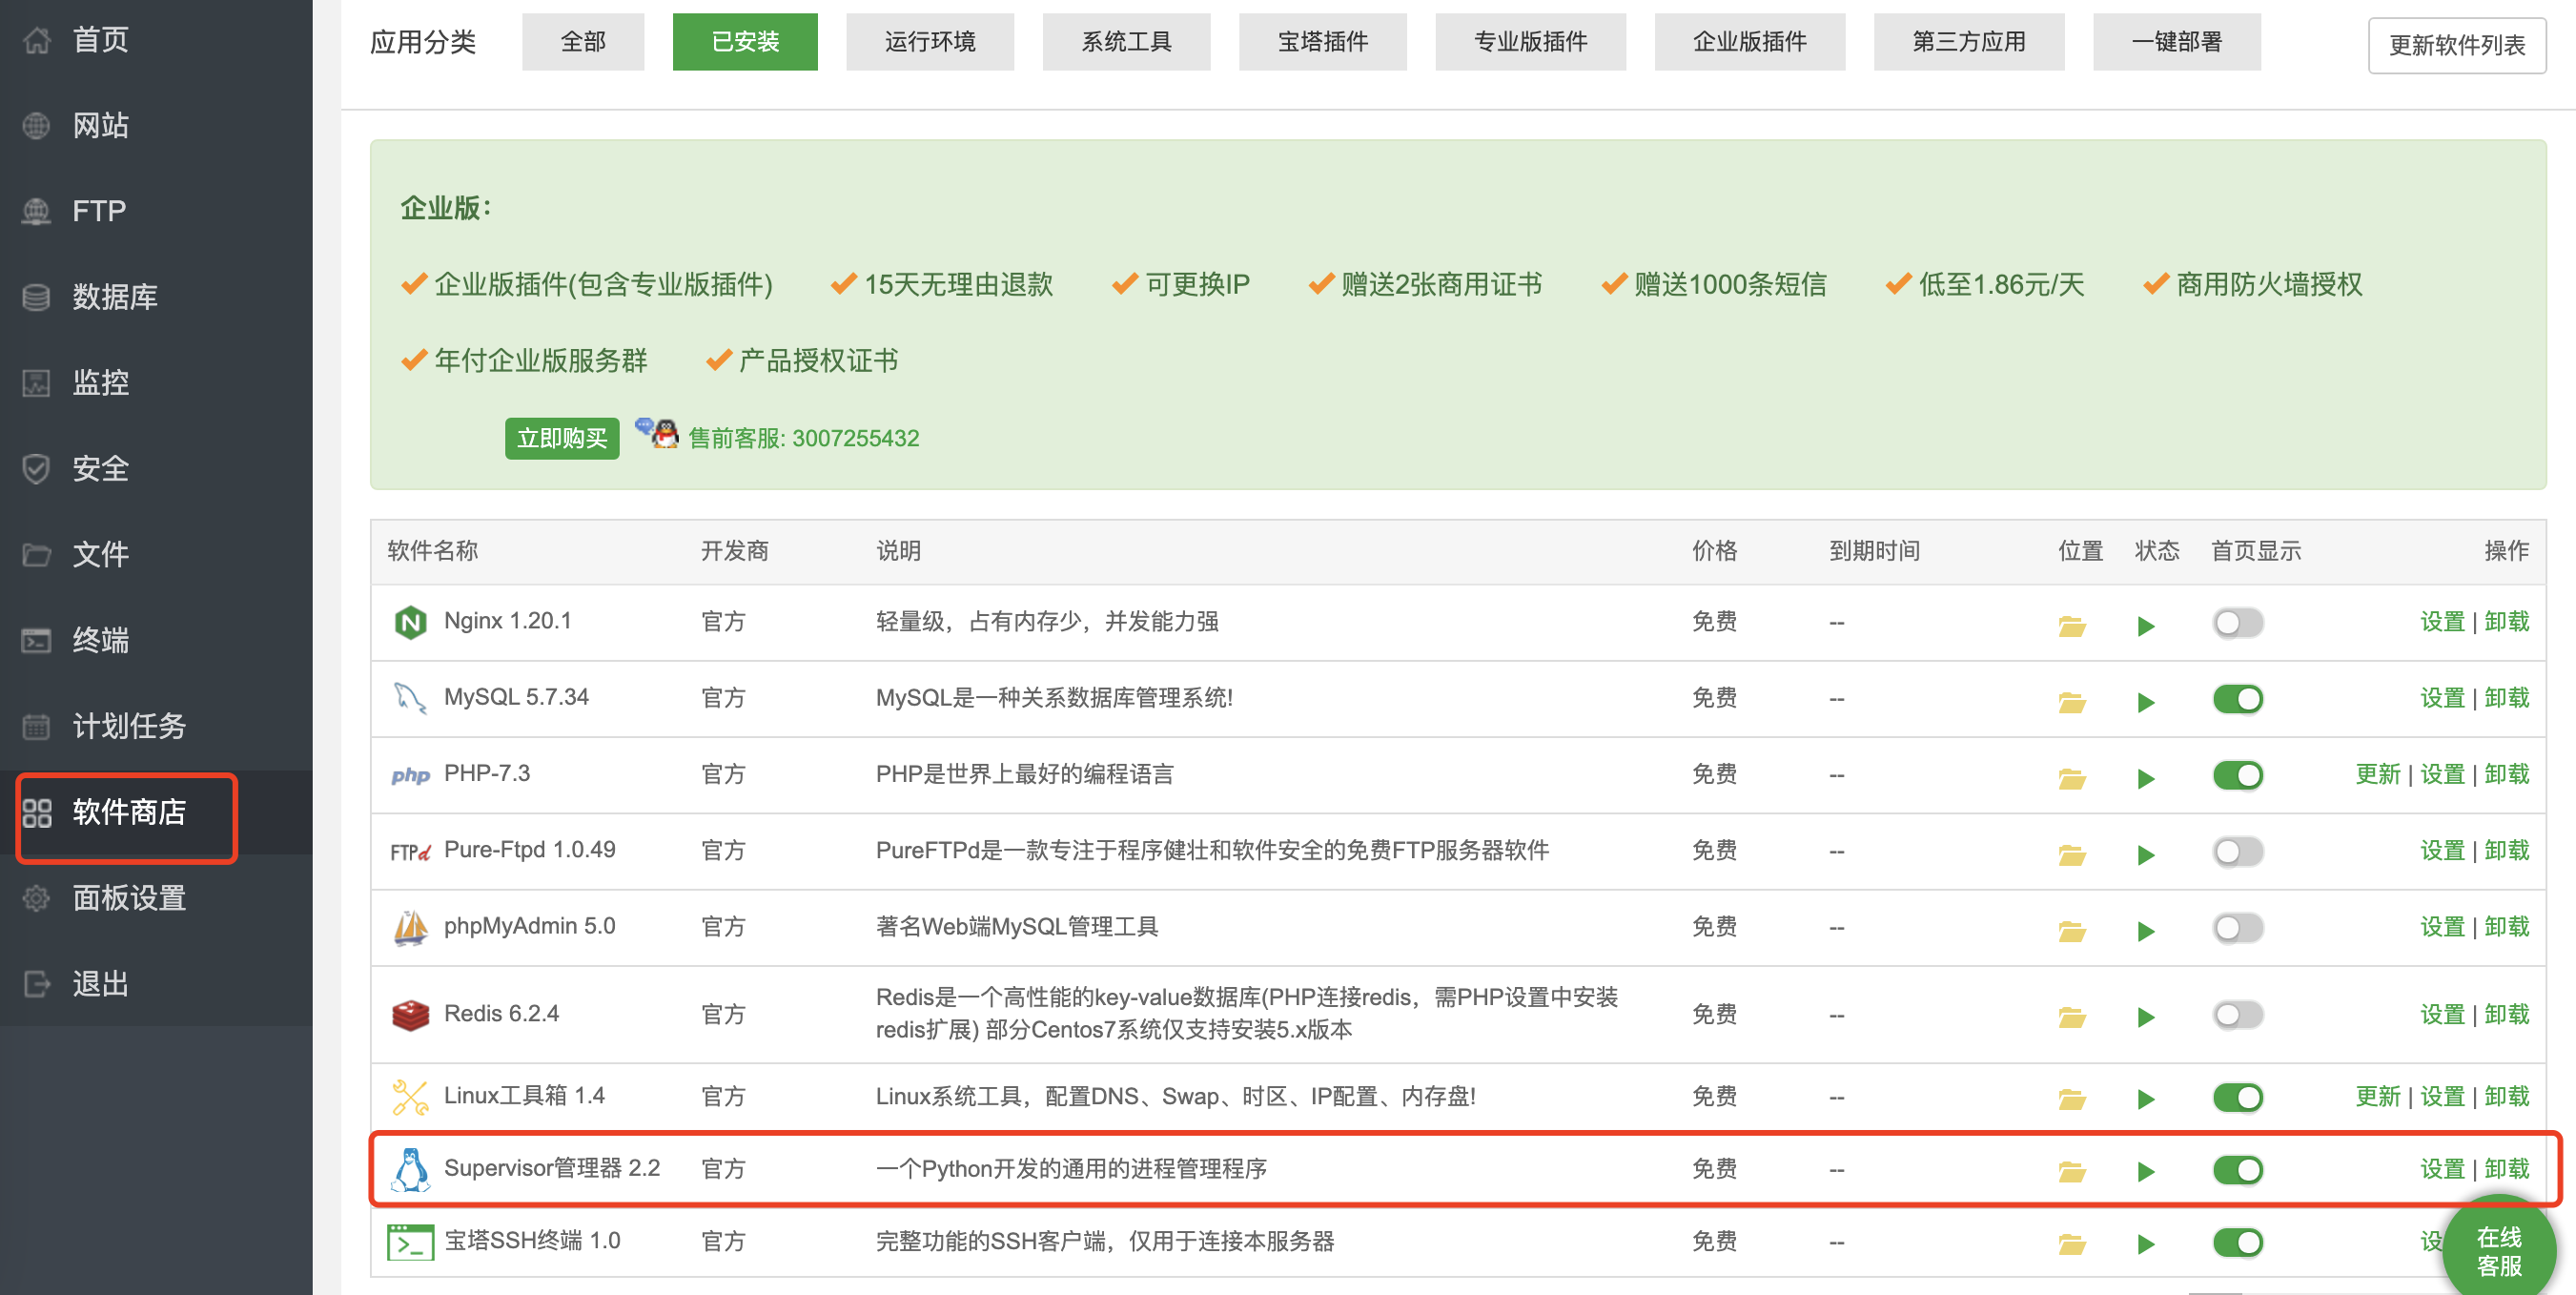Select the 运行环境 category tab
The height and width of the screenshot is (1295, 2576).
click(x=930, y=42)
